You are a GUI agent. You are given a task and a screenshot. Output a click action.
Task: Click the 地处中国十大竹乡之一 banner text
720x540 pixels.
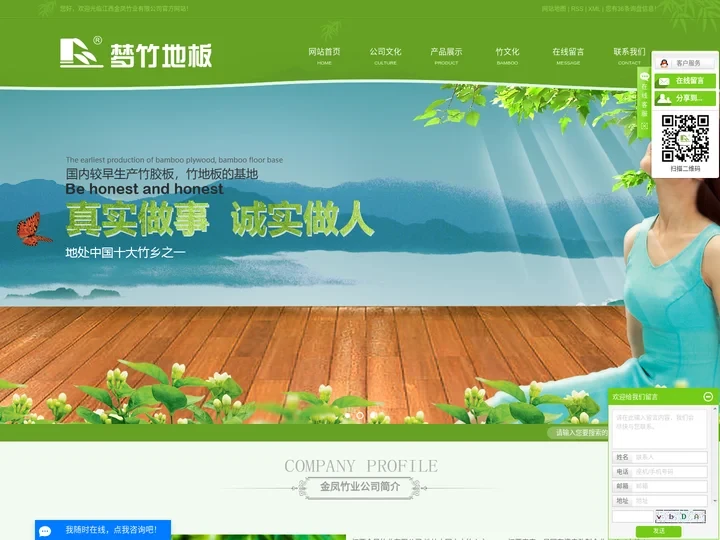[x=125, y=253]
